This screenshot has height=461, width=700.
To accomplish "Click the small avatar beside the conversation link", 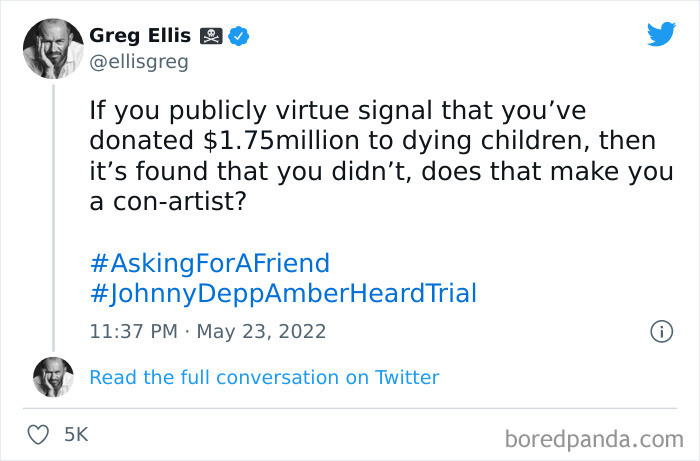I will [53, 377].
